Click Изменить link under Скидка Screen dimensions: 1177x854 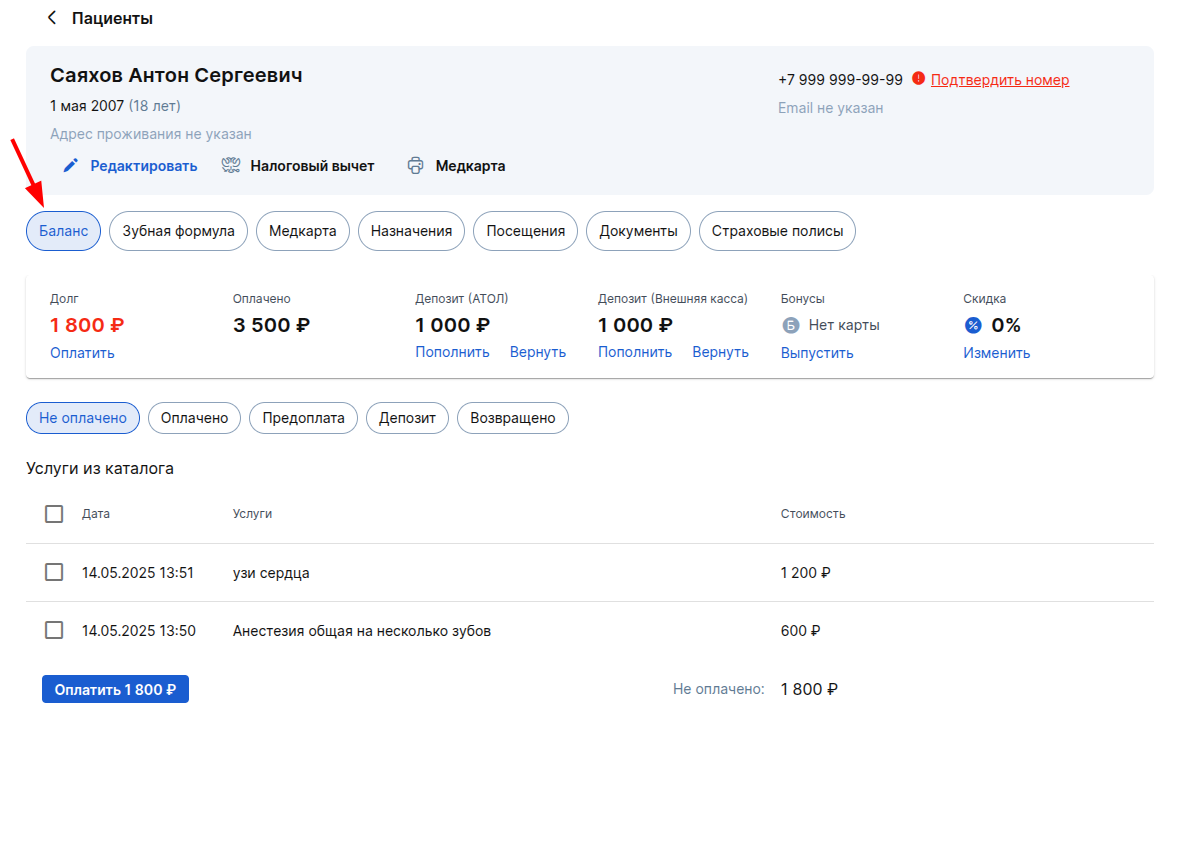tap(997, 353)
